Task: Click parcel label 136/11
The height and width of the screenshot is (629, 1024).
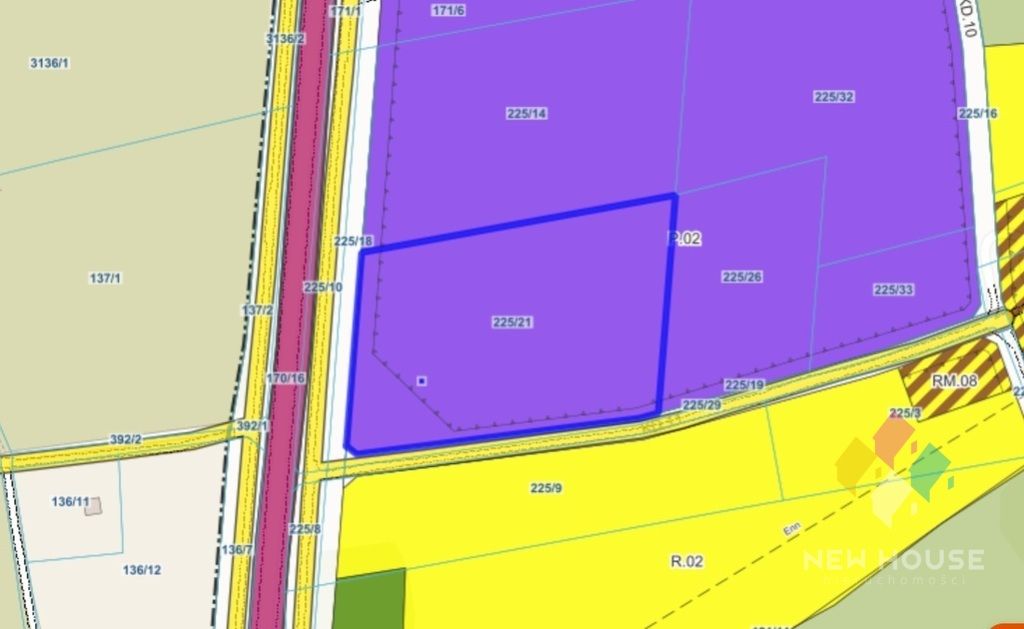Action: pyautogui.click(x=71, y=502)
